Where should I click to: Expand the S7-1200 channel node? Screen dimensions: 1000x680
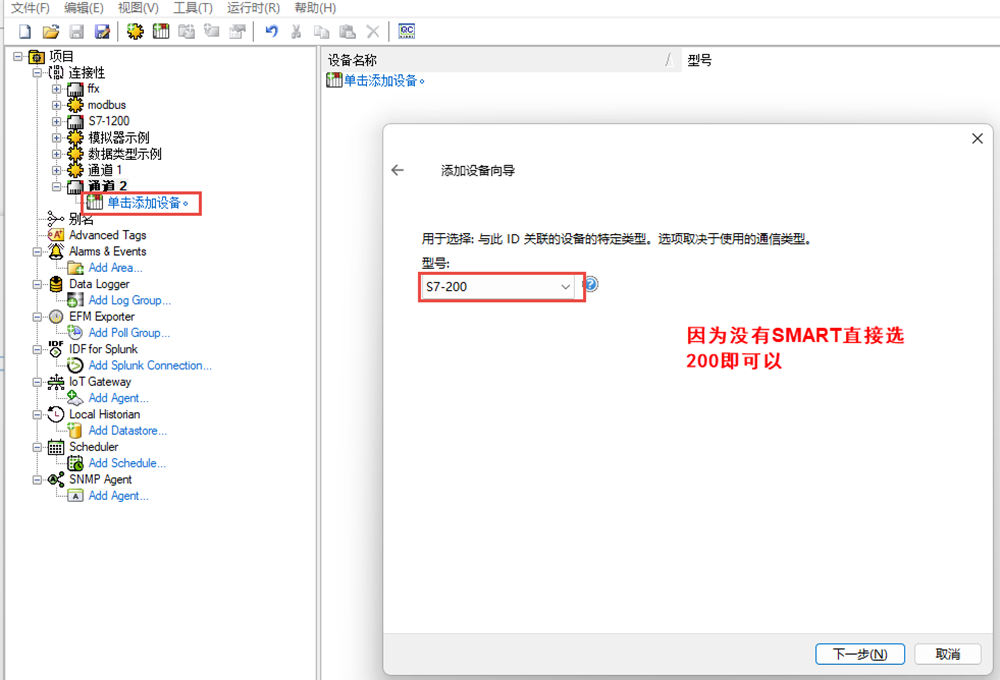pyautogui.click(x=57, y=121)
